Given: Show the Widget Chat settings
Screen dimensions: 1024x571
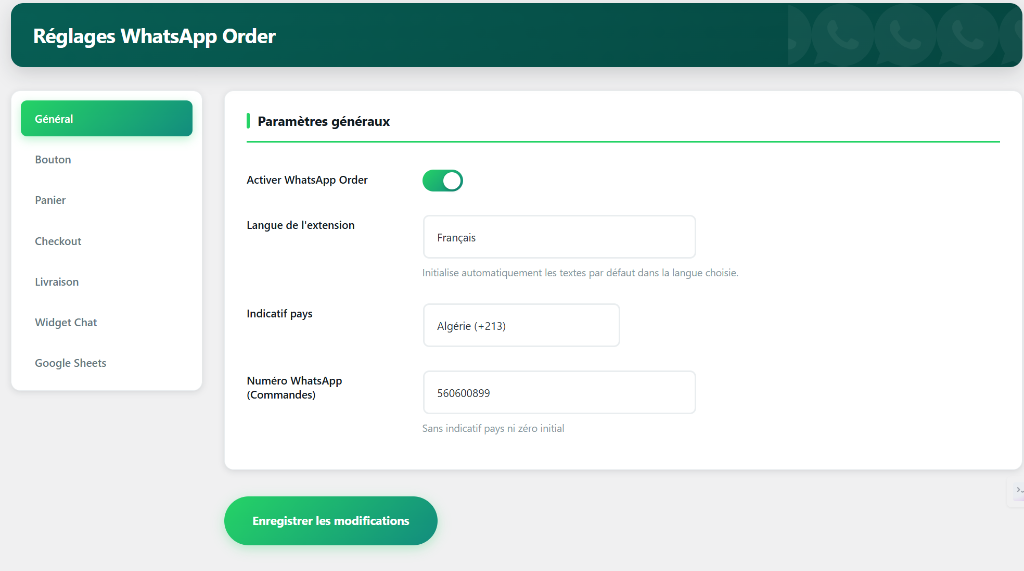Looking at the screenshot, I should [x=66, y=323].
